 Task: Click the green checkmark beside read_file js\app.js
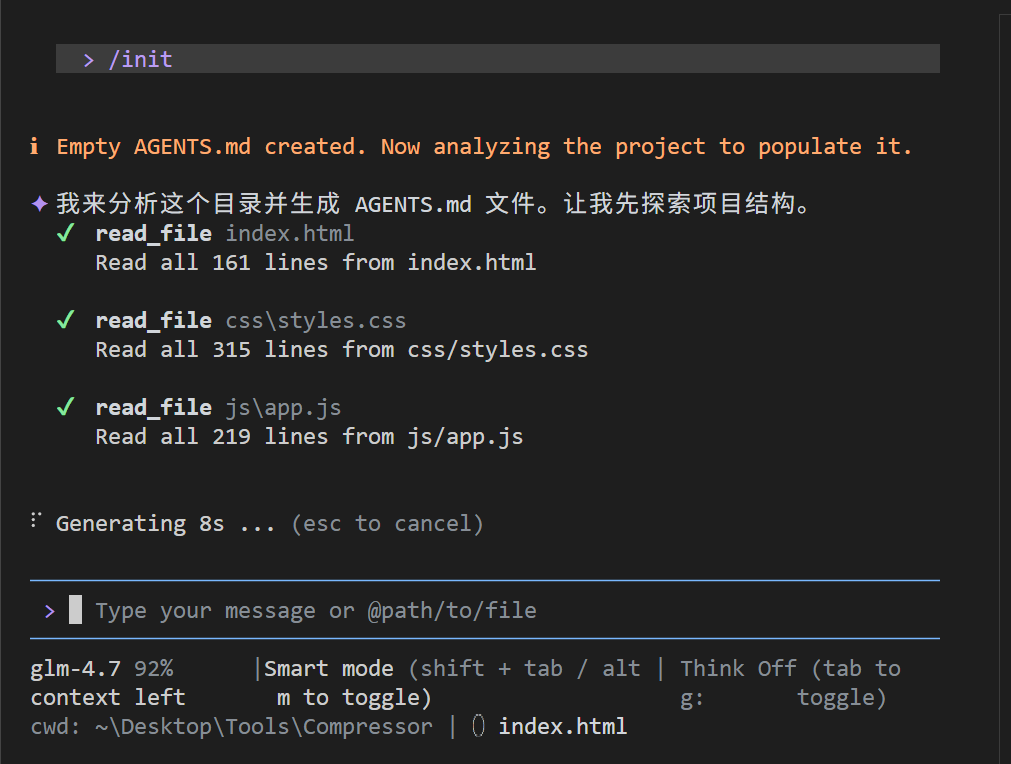[x=66, y=408]
